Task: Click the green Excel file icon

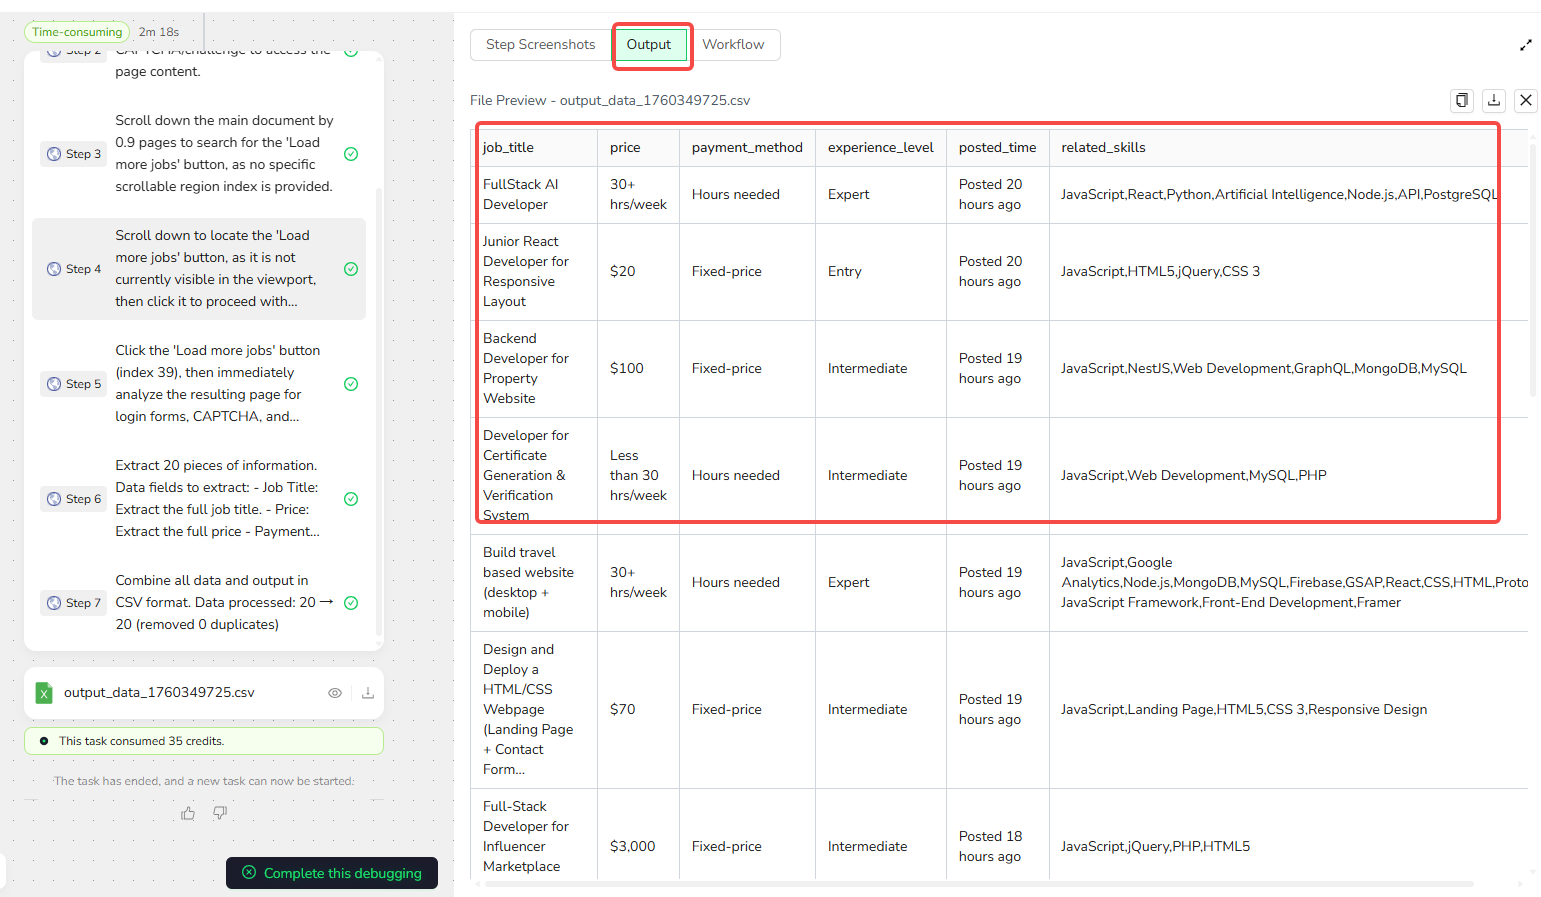Action: point(44,693)
